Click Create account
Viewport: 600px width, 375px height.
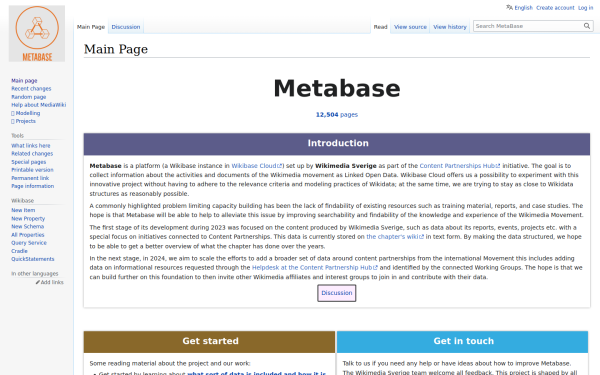pyautogui.click(x=555, y=8)
